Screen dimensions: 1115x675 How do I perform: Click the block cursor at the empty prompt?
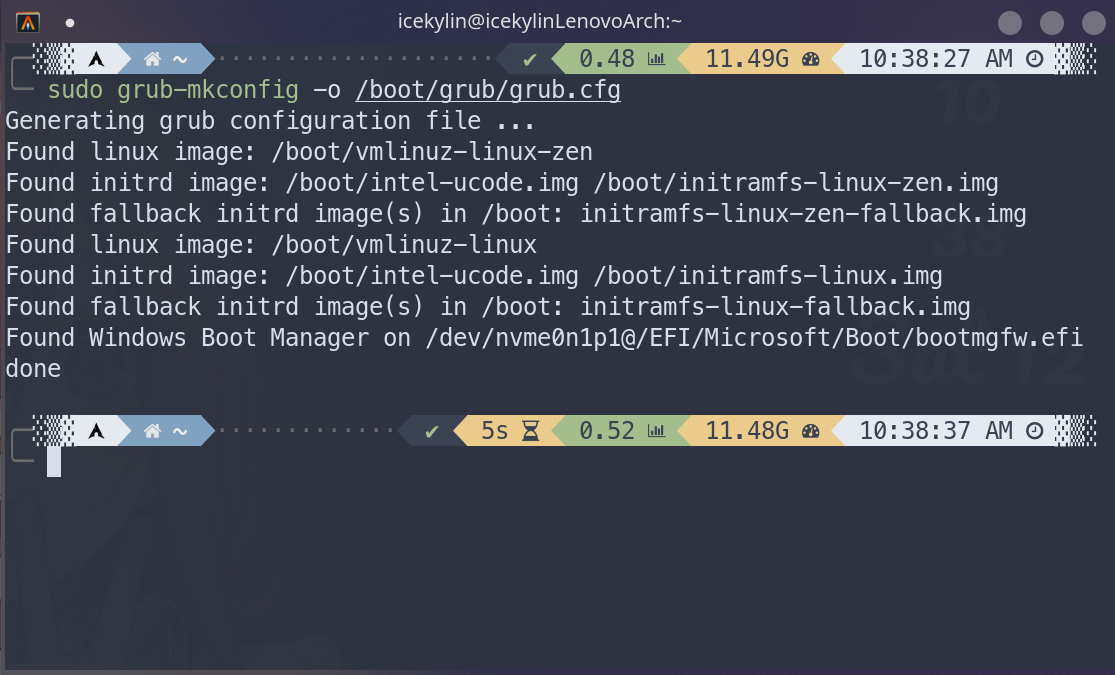(x=54, y=461)
